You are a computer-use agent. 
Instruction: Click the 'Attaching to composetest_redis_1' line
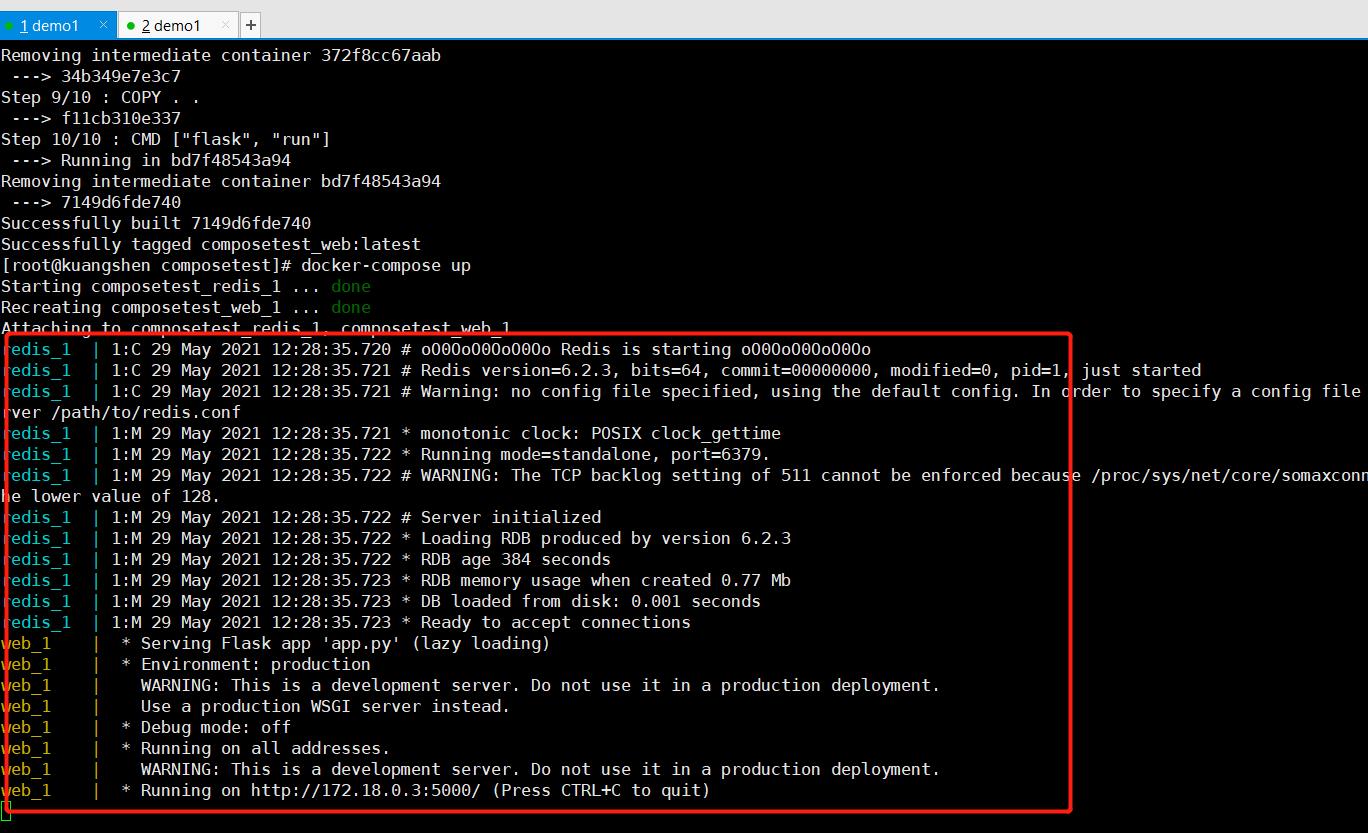(x=256, y=328)
